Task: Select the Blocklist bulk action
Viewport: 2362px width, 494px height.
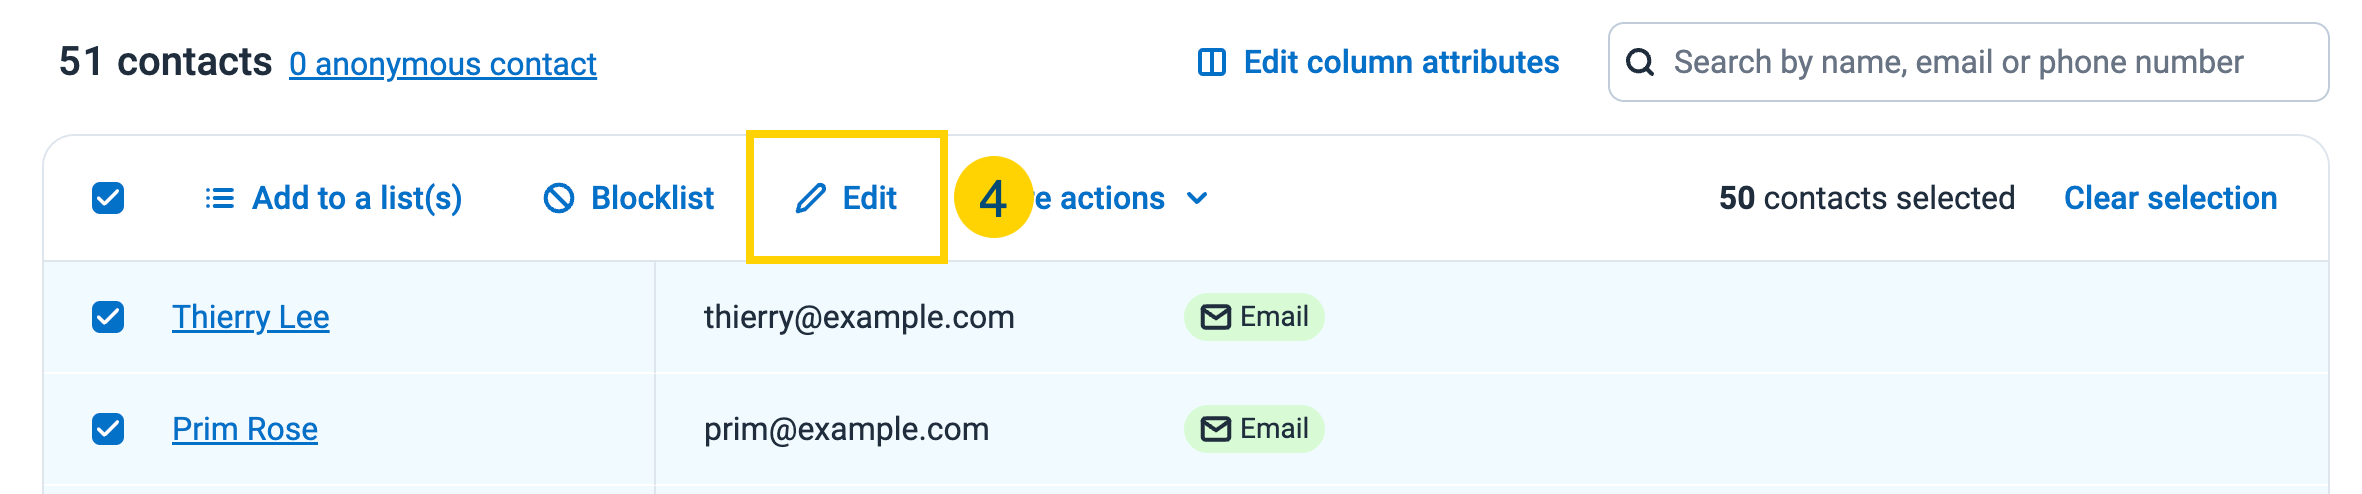Action: click(629, 198)
